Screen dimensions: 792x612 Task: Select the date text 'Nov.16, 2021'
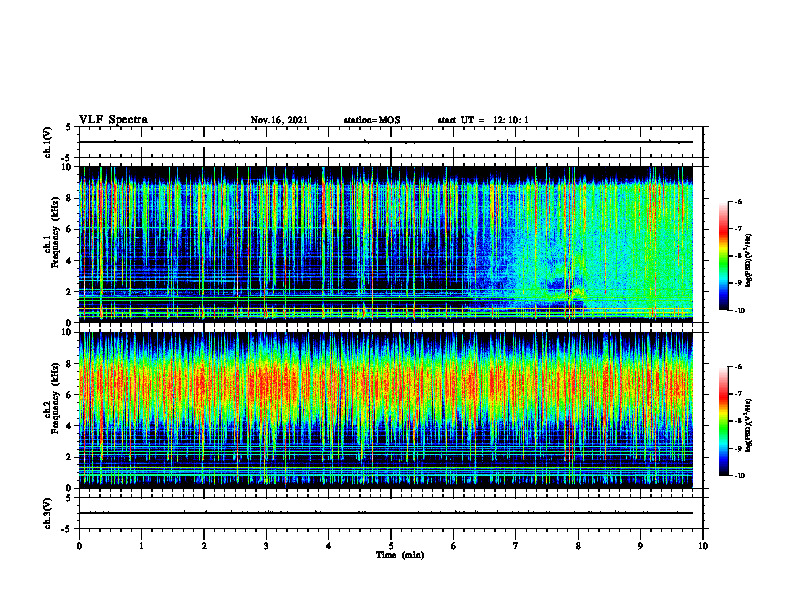(x=279, y=120)
